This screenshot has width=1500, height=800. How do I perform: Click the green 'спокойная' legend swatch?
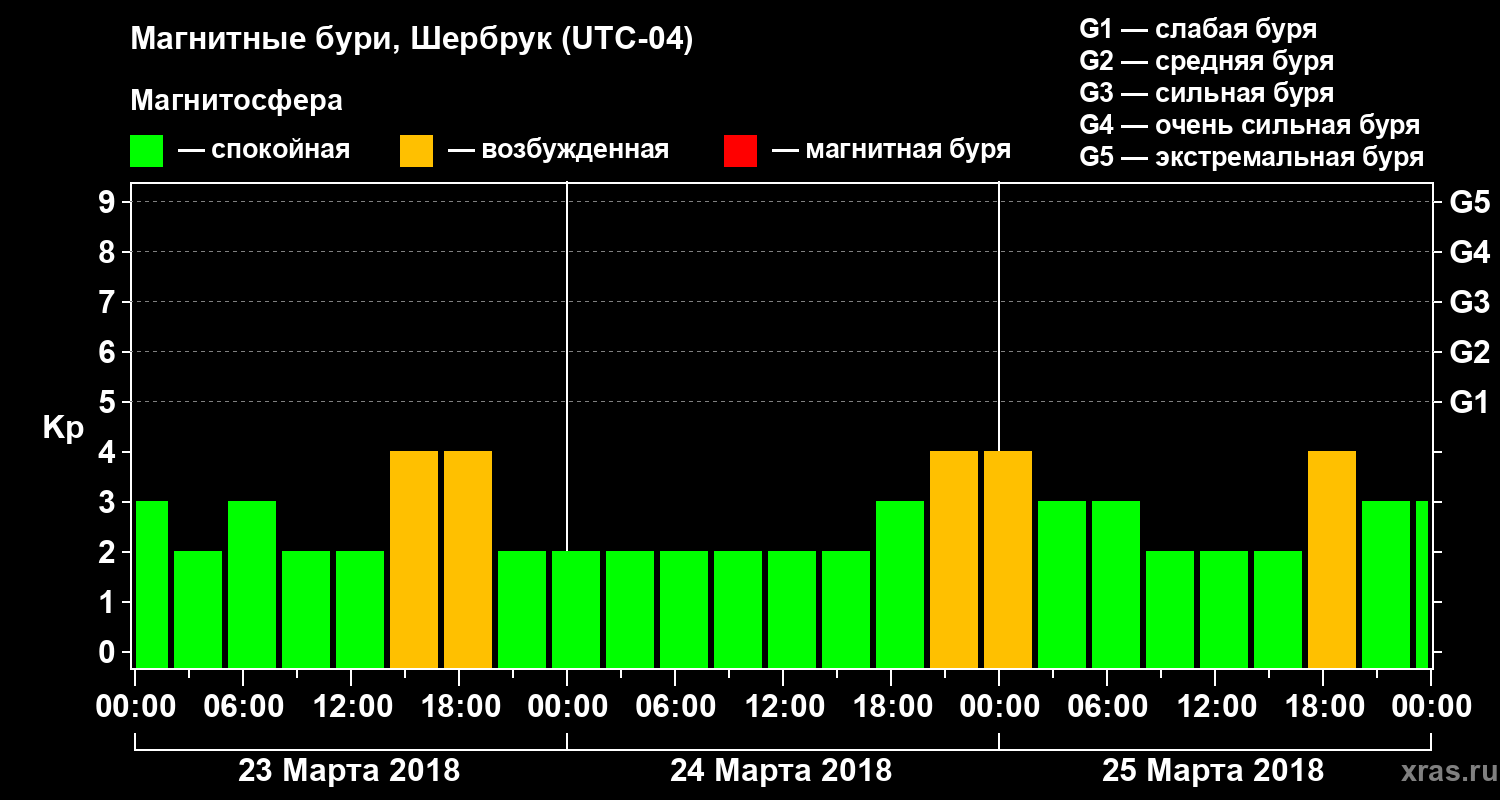pos(147,151)
